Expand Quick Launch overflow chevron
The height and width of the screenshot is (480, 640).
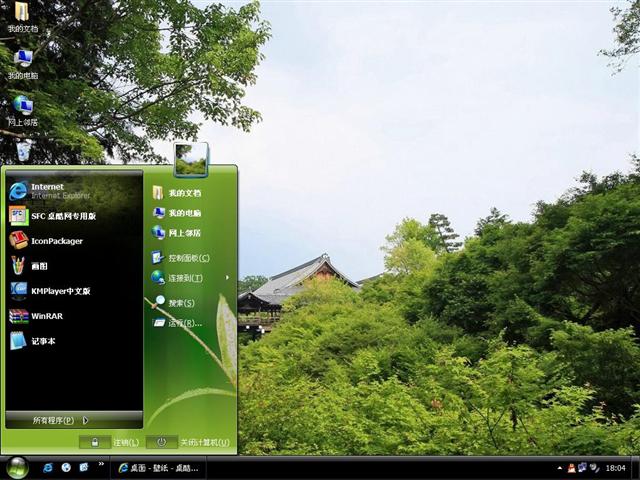click(101, 464)
